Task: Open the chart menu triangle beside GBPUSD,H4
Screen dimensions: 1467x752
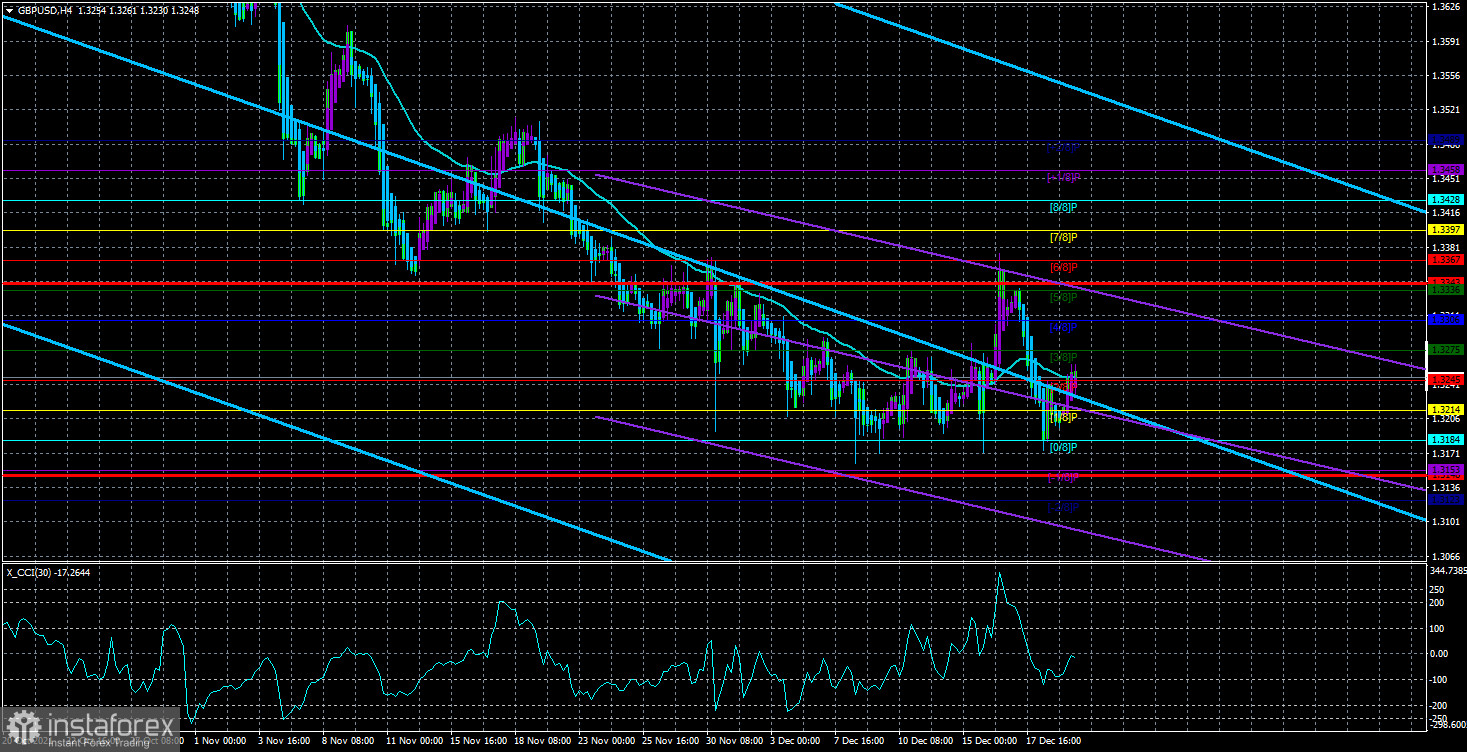Action: click(x=8, y=9)
